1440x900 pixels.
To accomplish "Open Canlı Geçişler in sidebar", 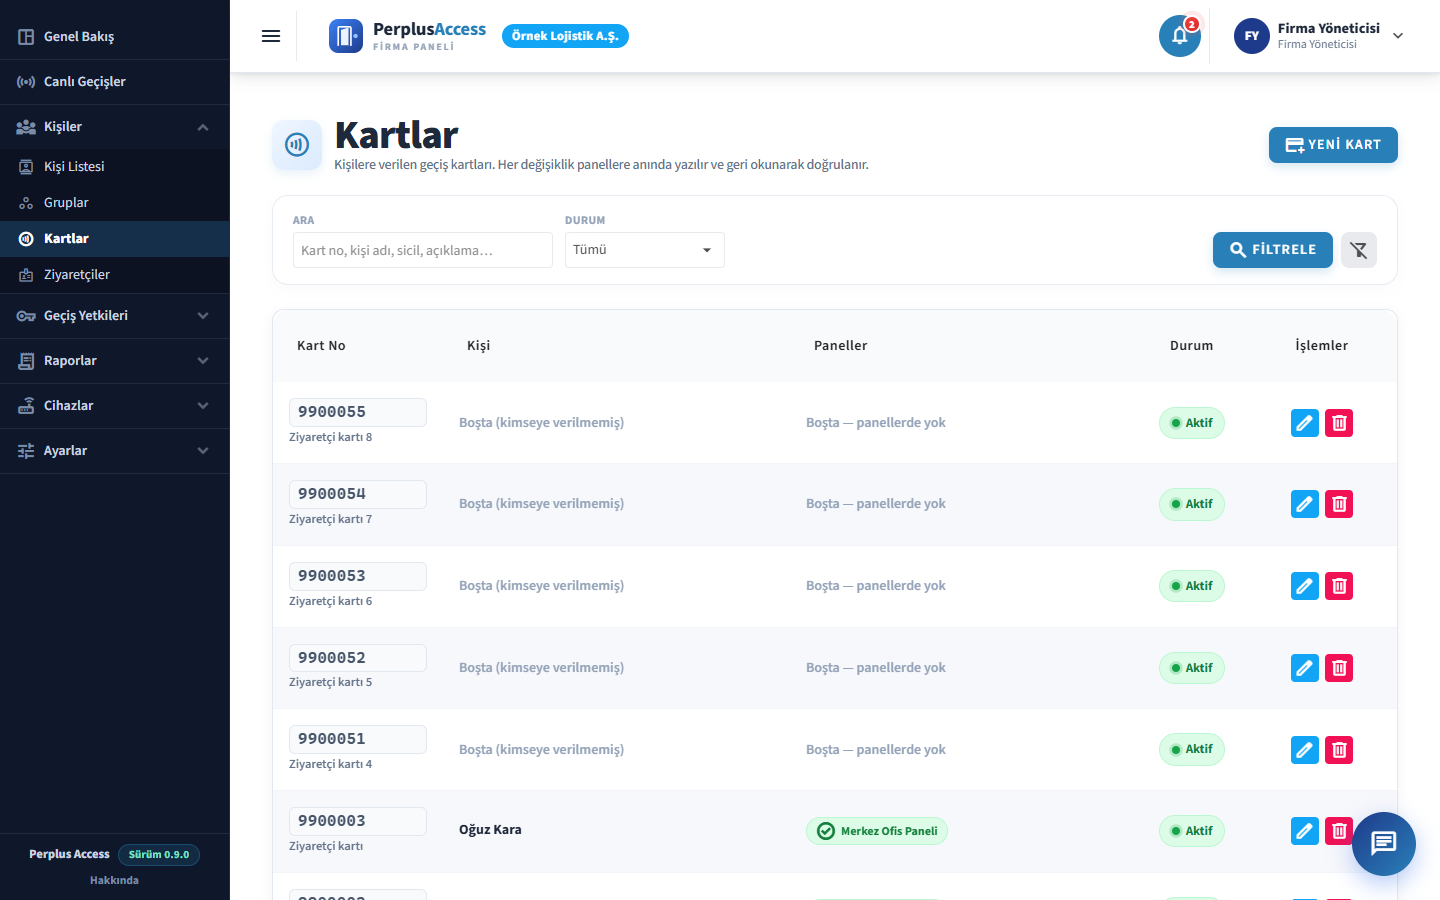I will click(x=115, y=82).
